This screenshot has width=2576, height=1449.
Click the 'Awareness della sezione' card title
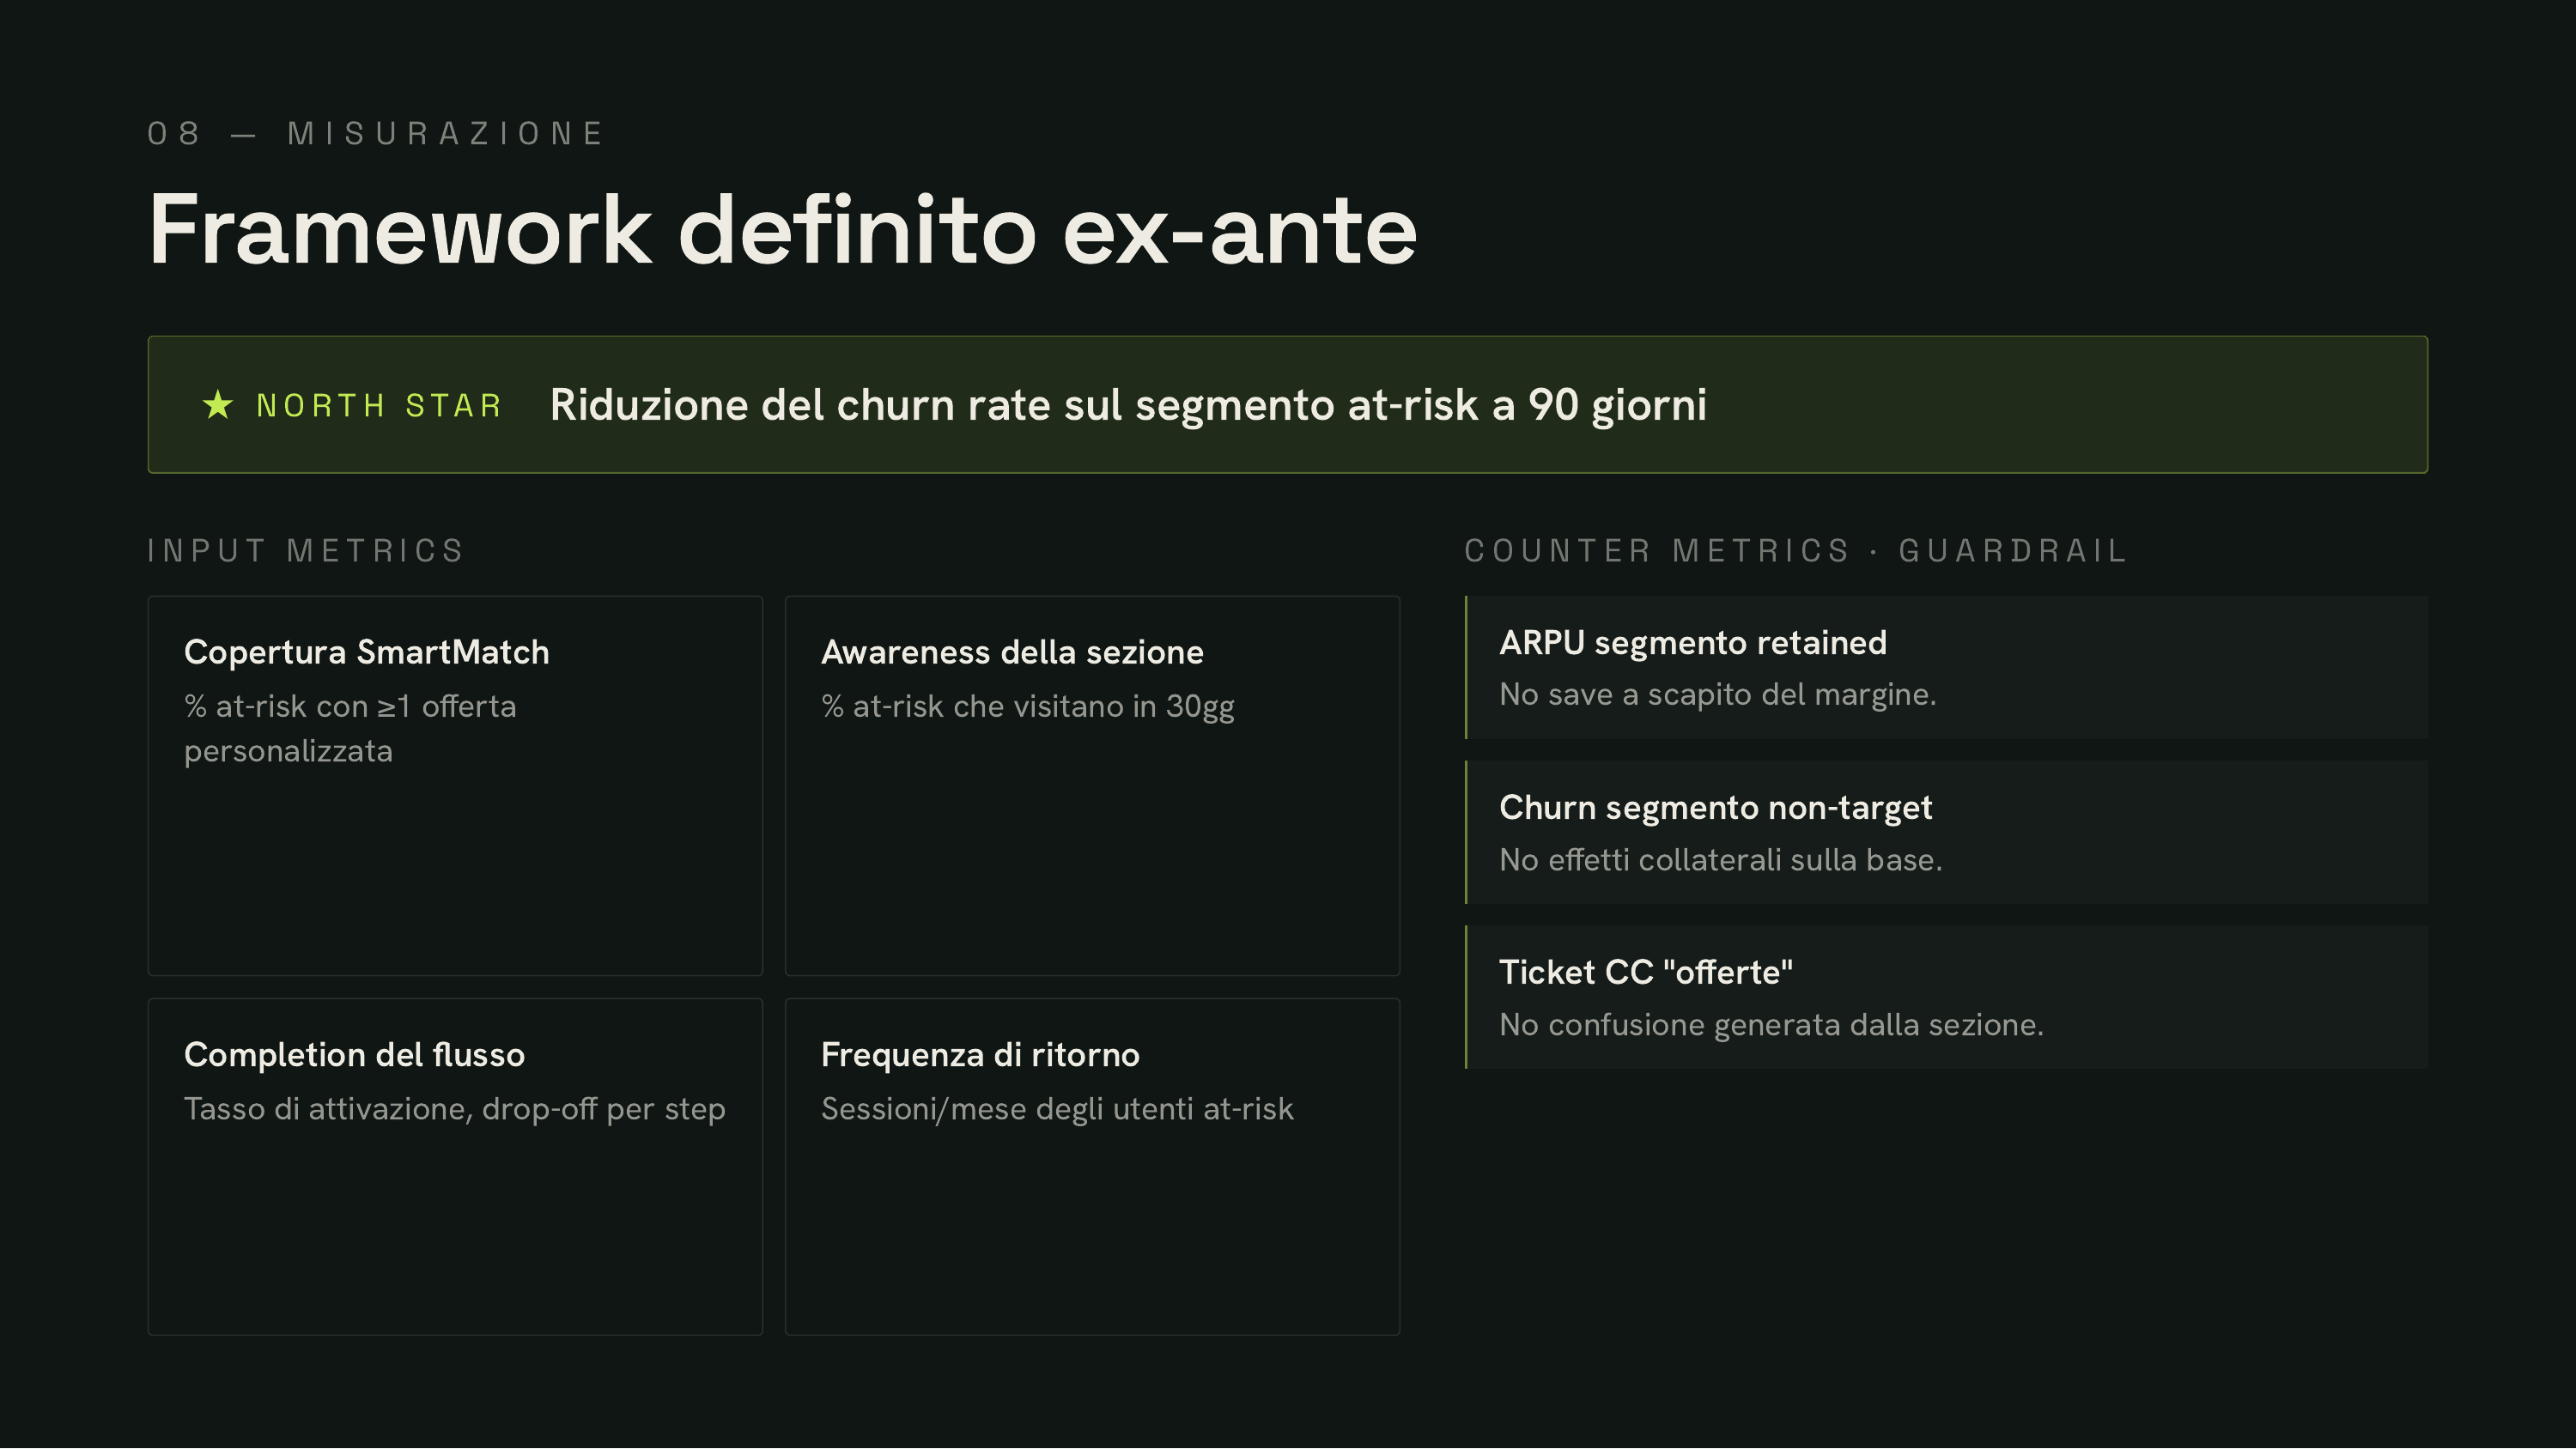1012,652
